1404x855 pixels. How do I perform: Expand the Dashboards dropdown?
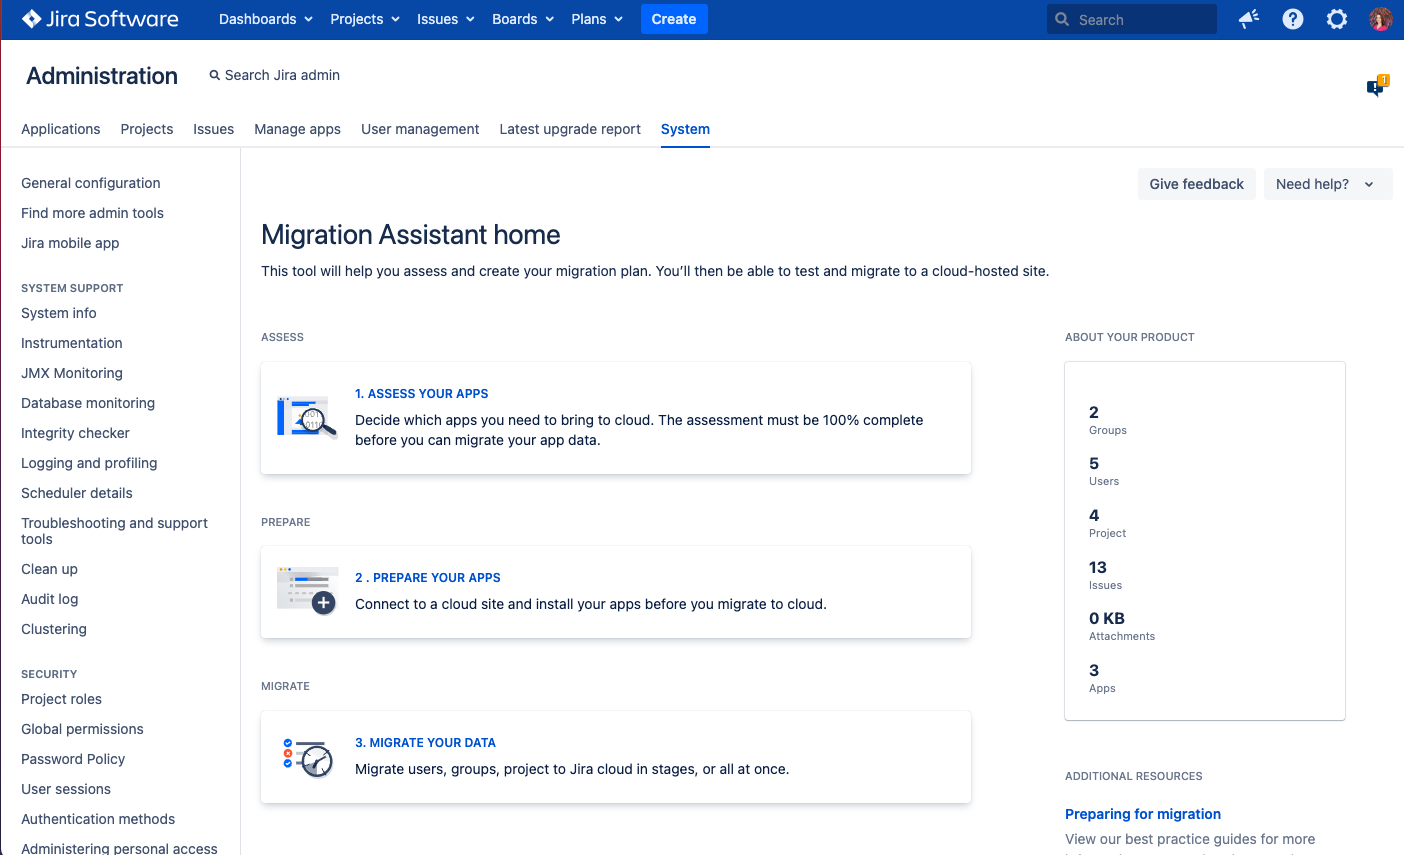point(266,19)
